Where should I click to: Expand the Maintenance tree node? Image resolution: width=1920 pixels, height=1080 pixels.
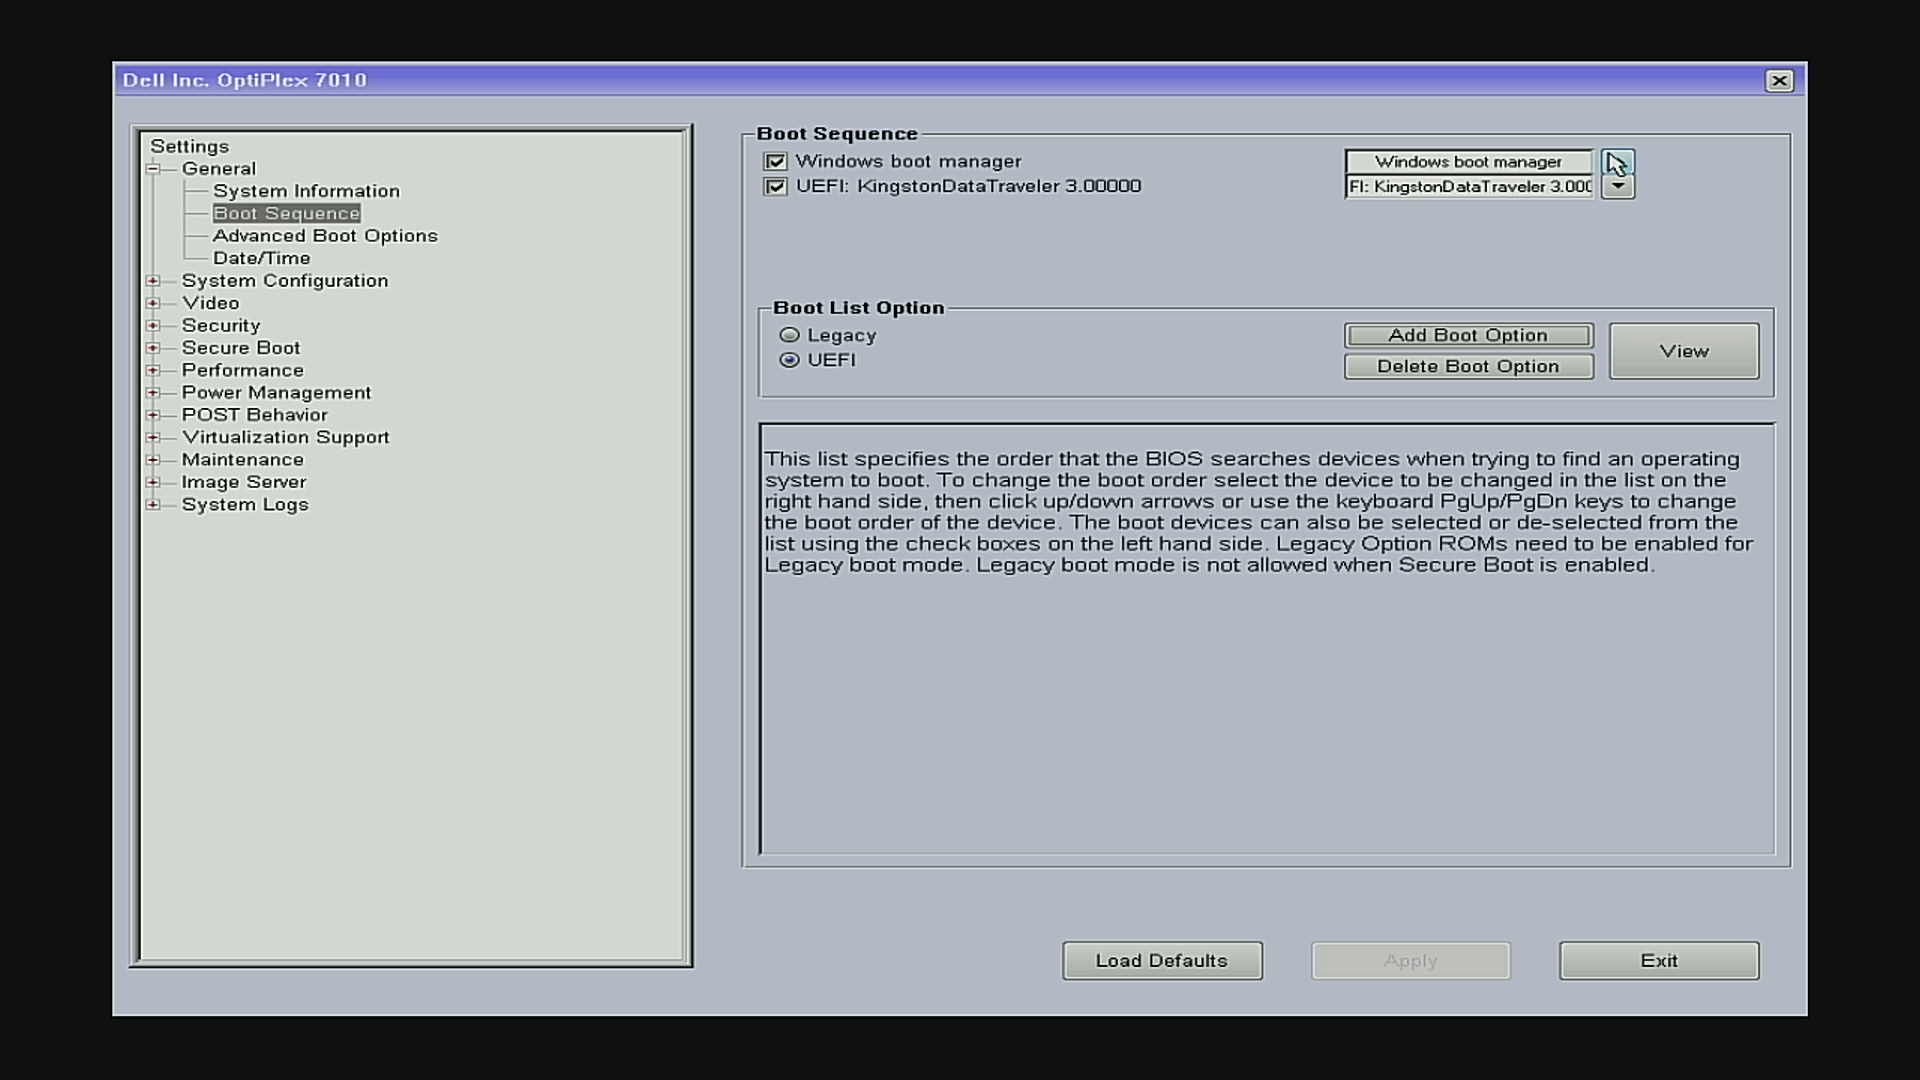153,460
